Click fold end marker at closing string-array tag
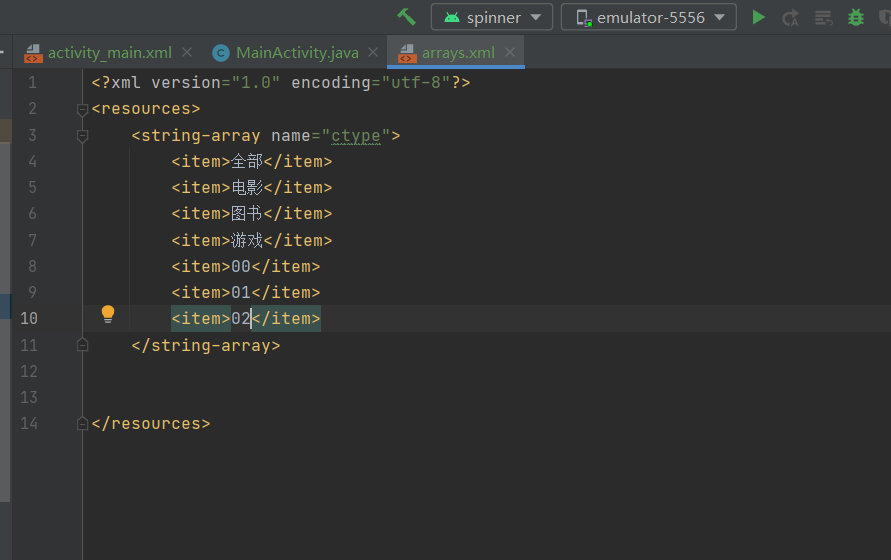This screenshot has width=891, height=560. pyautogui.click(x=83, y=345)
